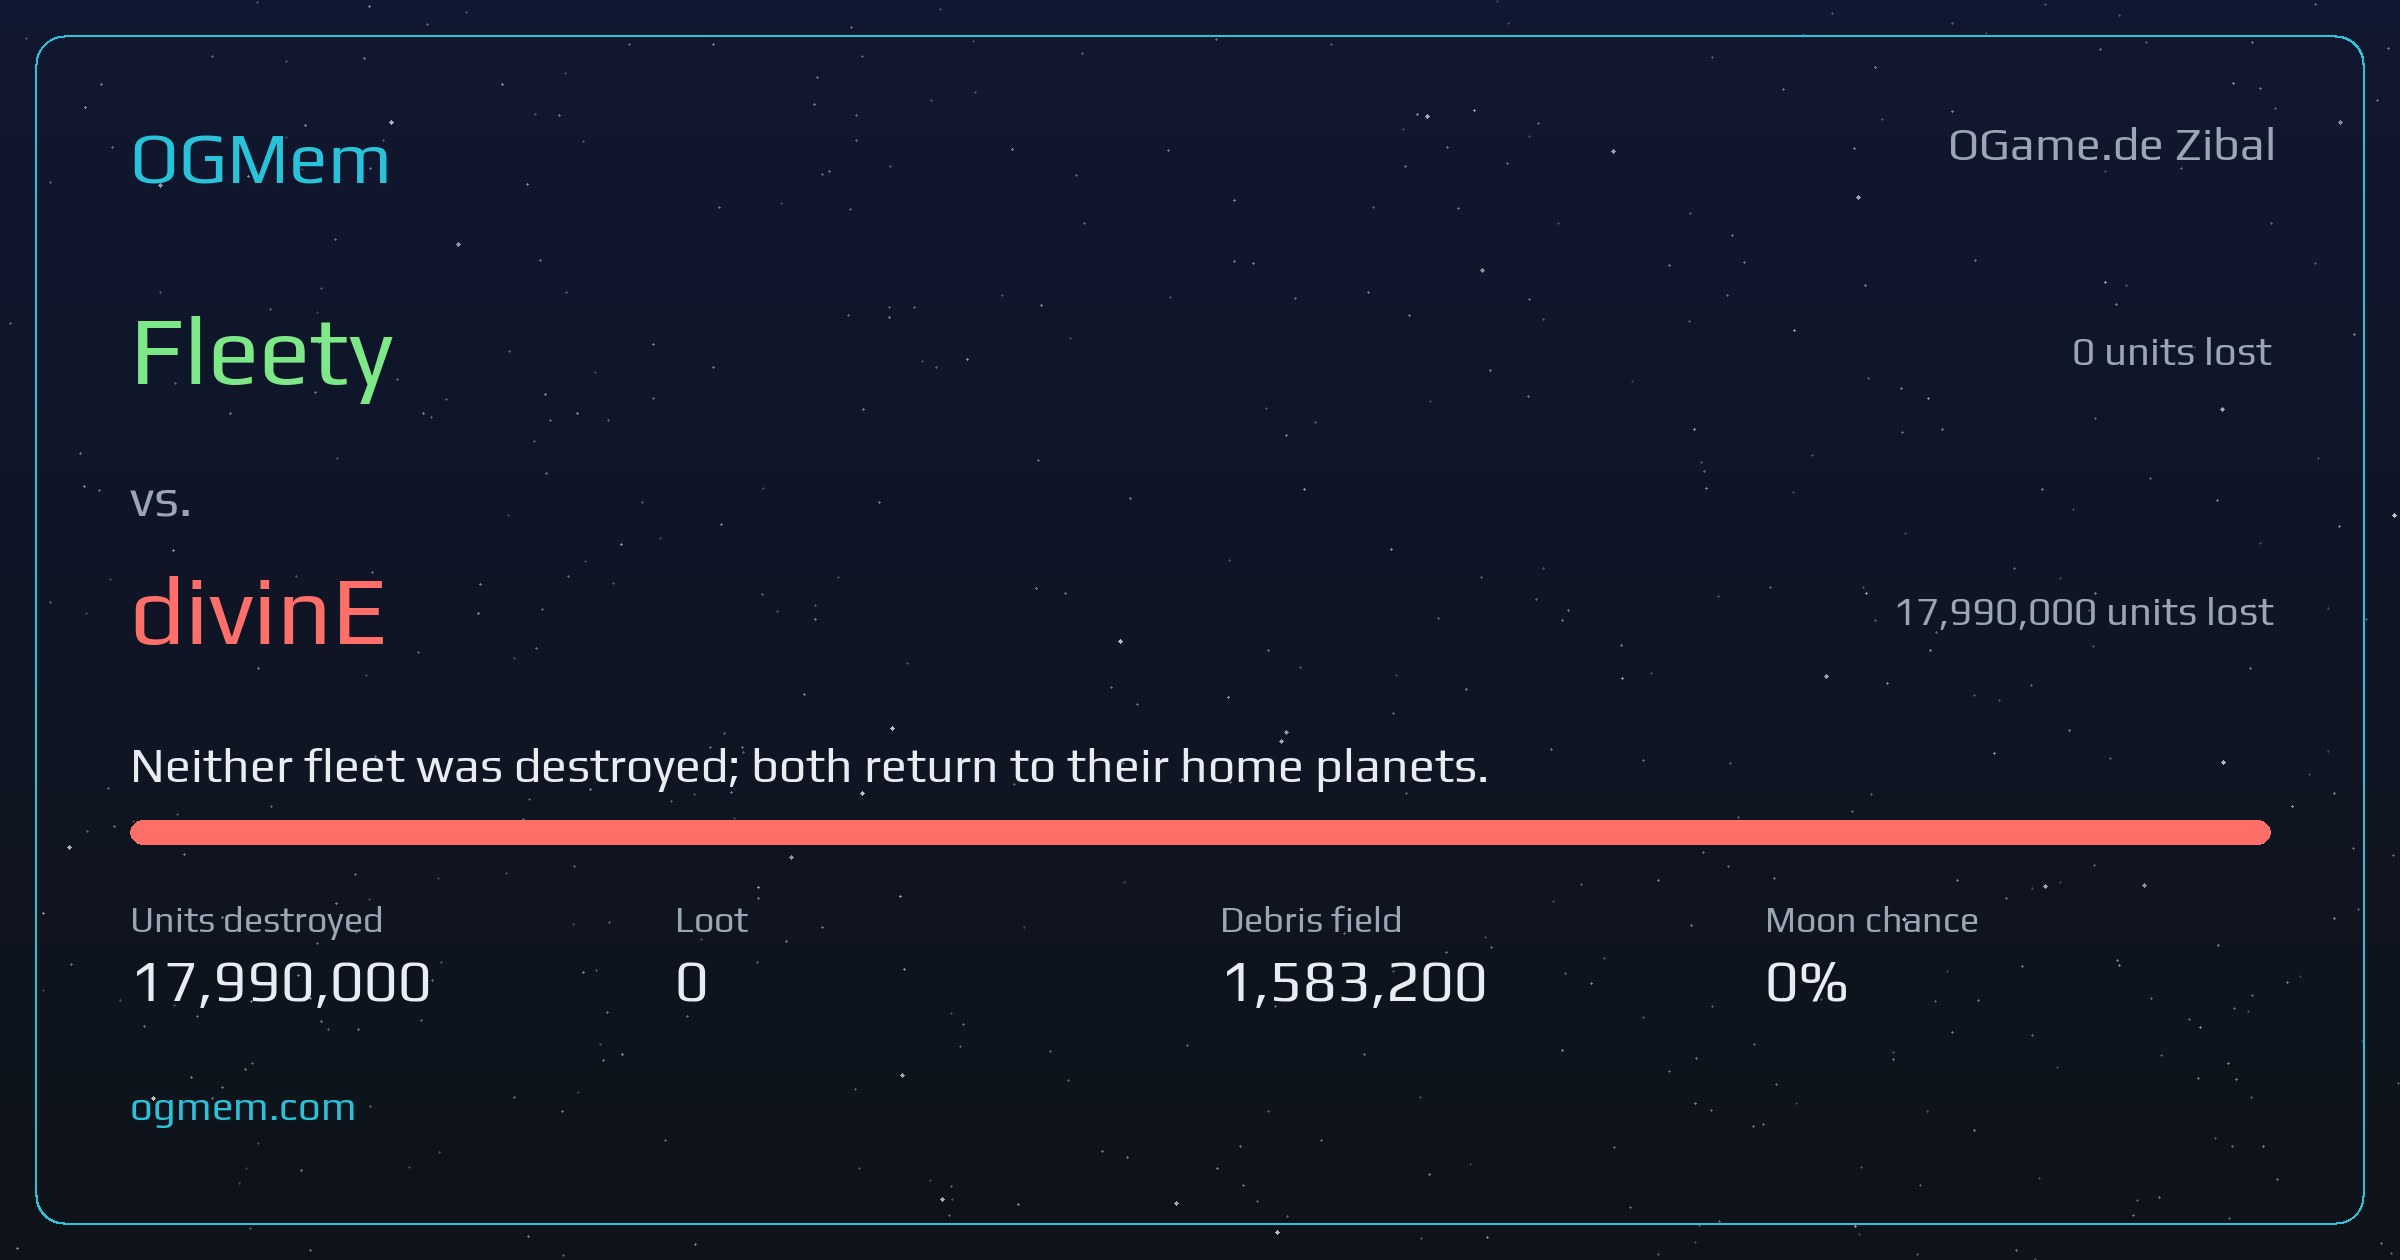2400x1260 pixels.
Task: Select the defender name divinE
Action: (258, 612)
